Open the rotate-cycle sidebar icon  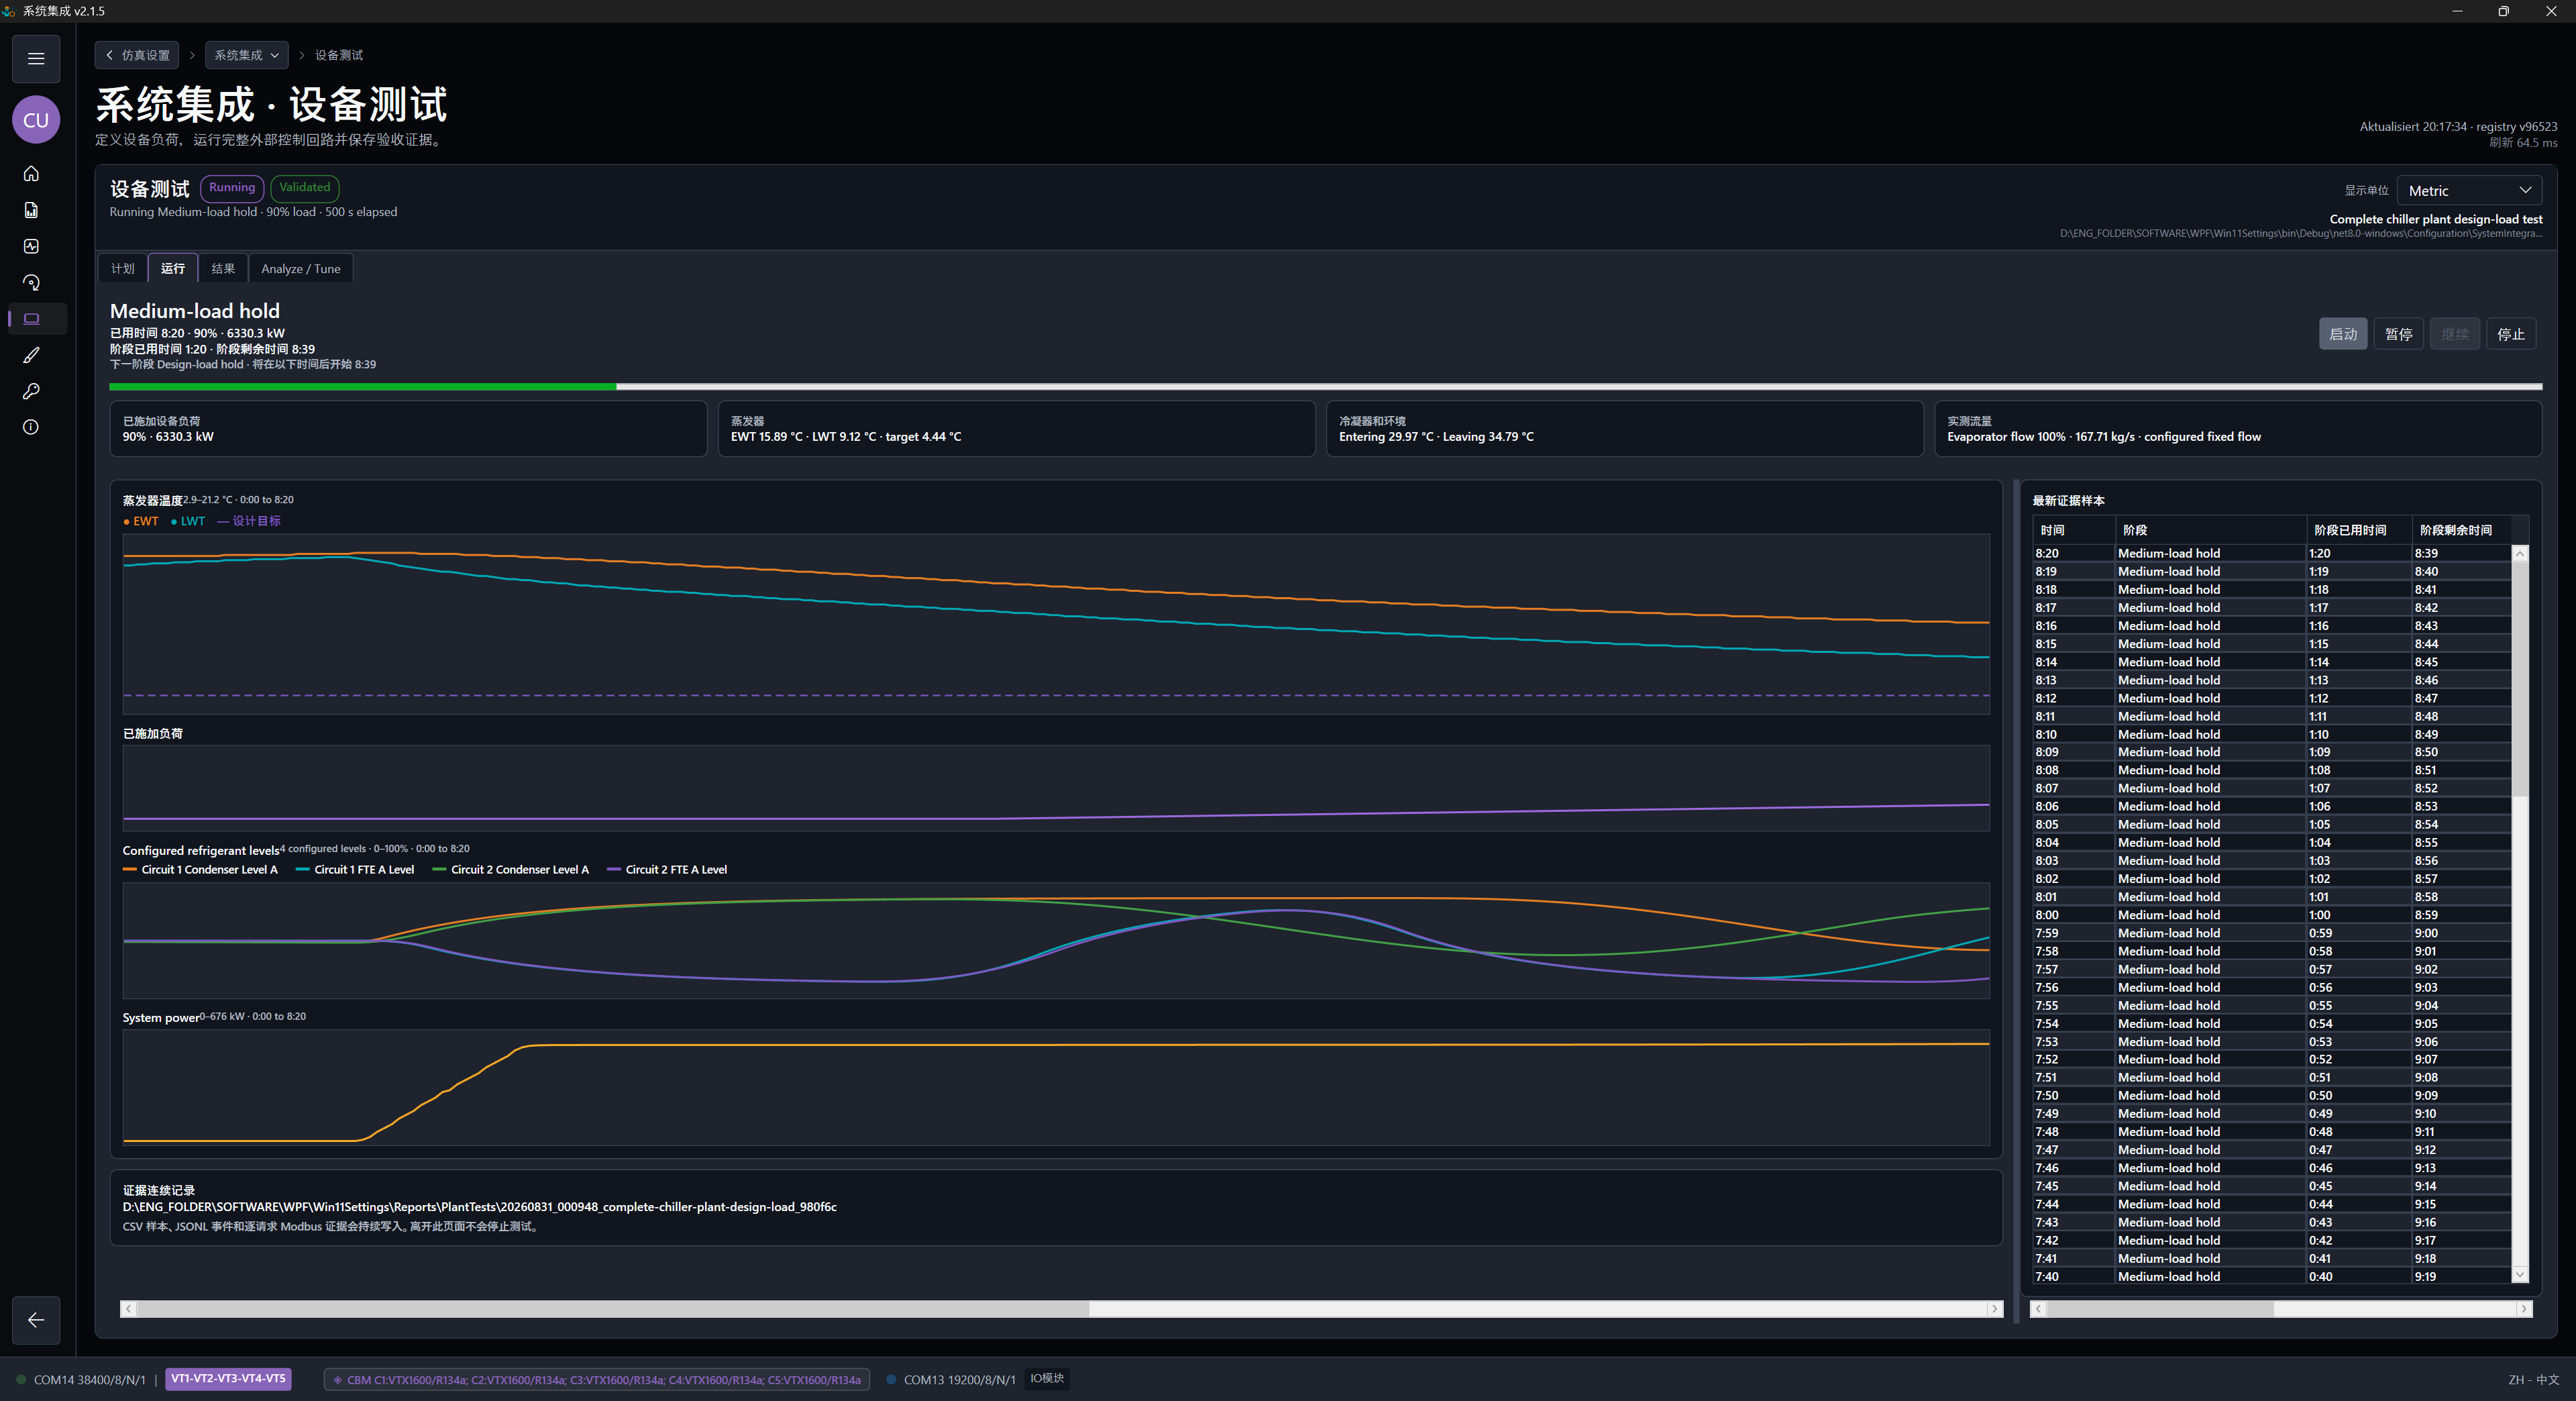pos(31,283)
